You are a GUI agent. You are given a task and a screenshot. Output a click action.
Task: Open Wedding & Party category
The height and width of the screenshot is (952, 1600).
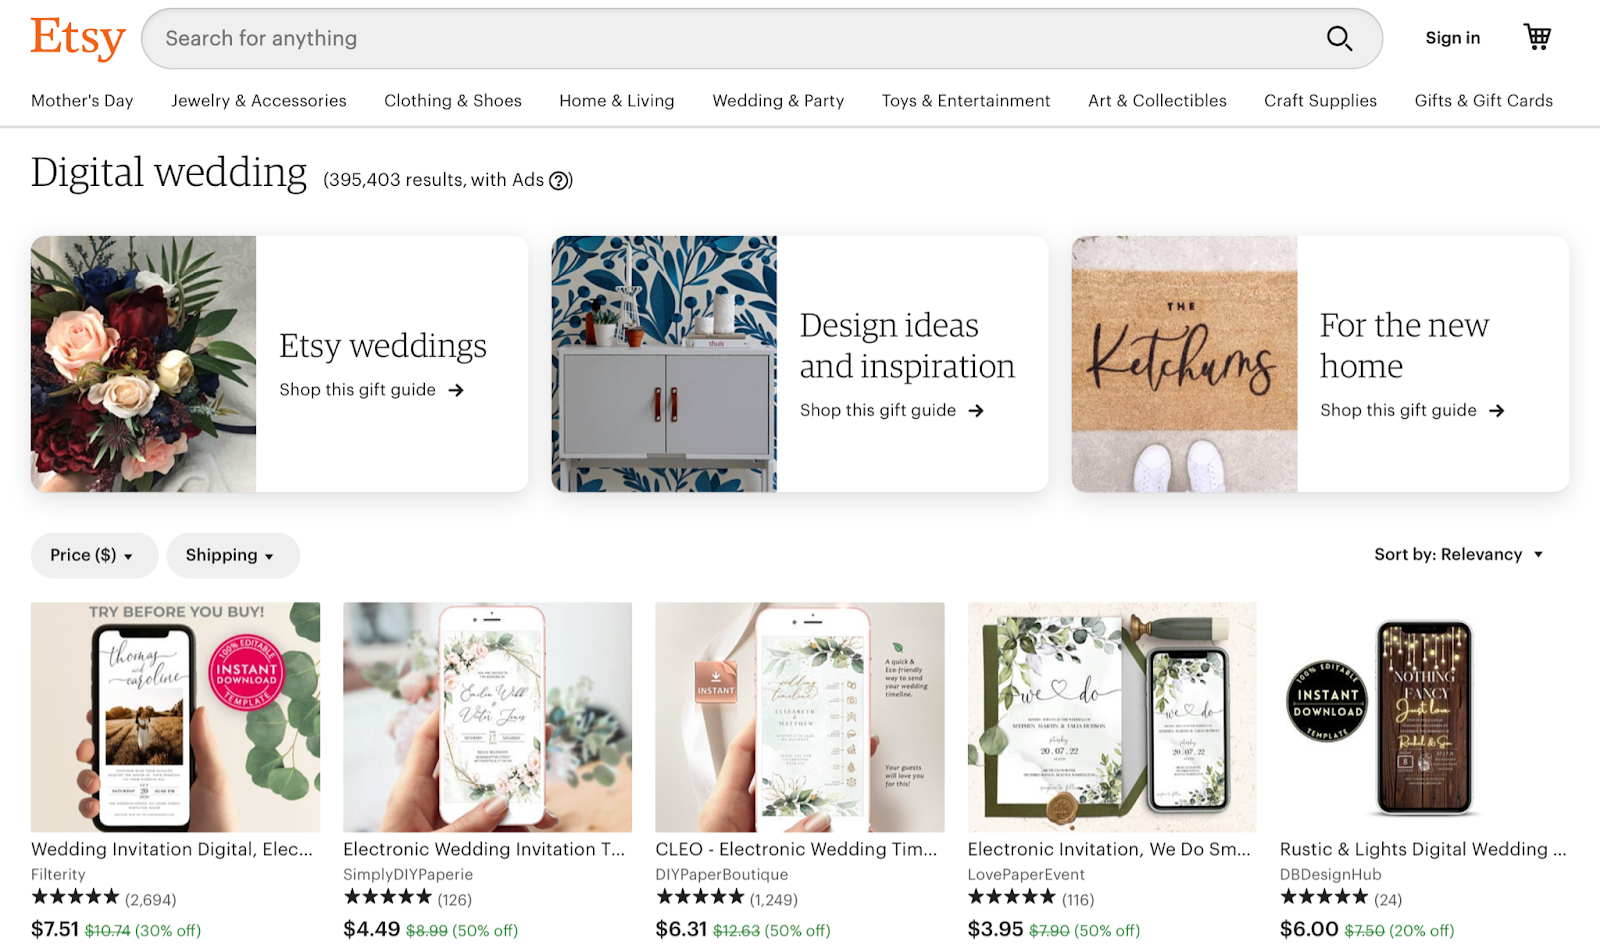[x=778, y=101]
